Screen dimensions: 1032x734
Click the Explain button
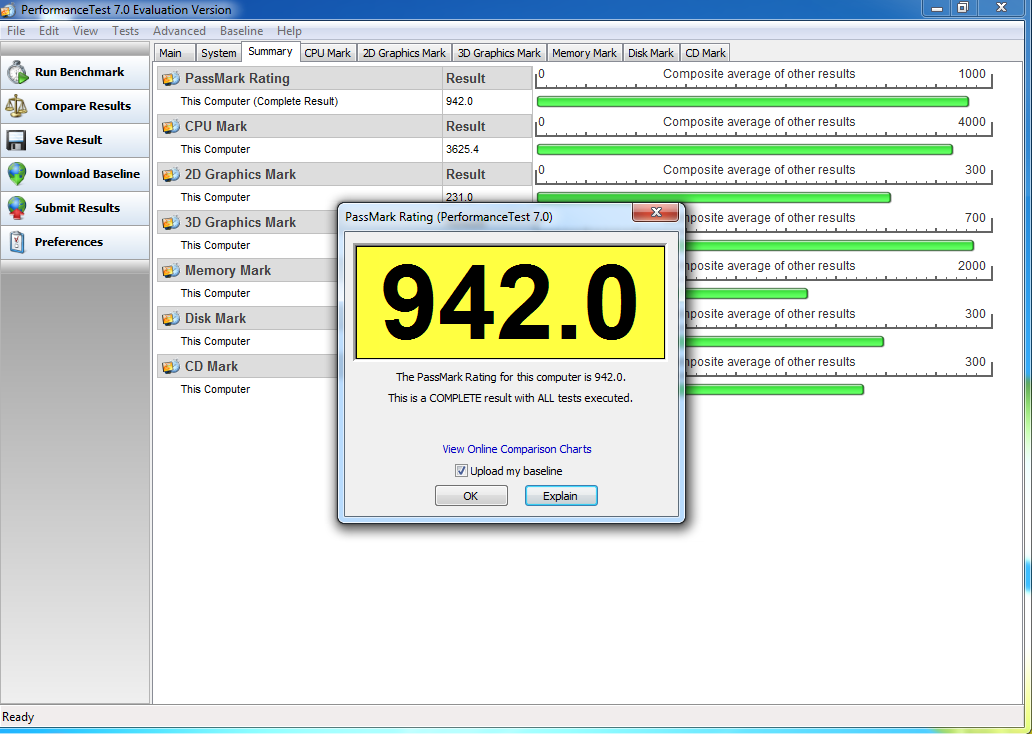coord(561,496)
